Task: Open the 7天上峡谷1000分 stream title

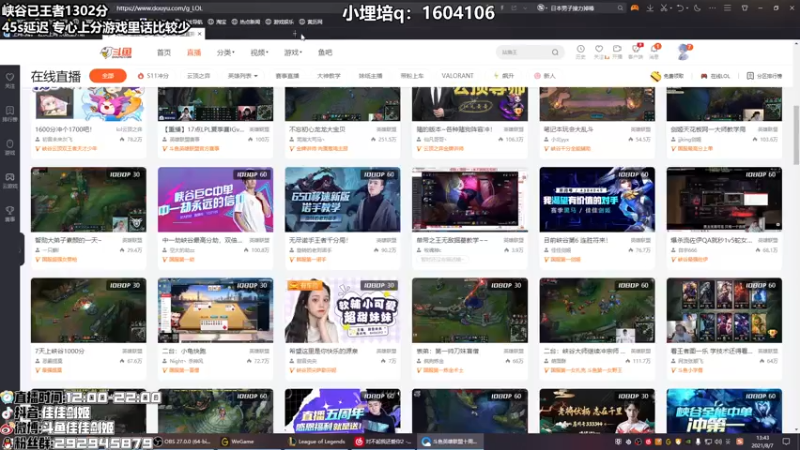Action: [60, 351]
